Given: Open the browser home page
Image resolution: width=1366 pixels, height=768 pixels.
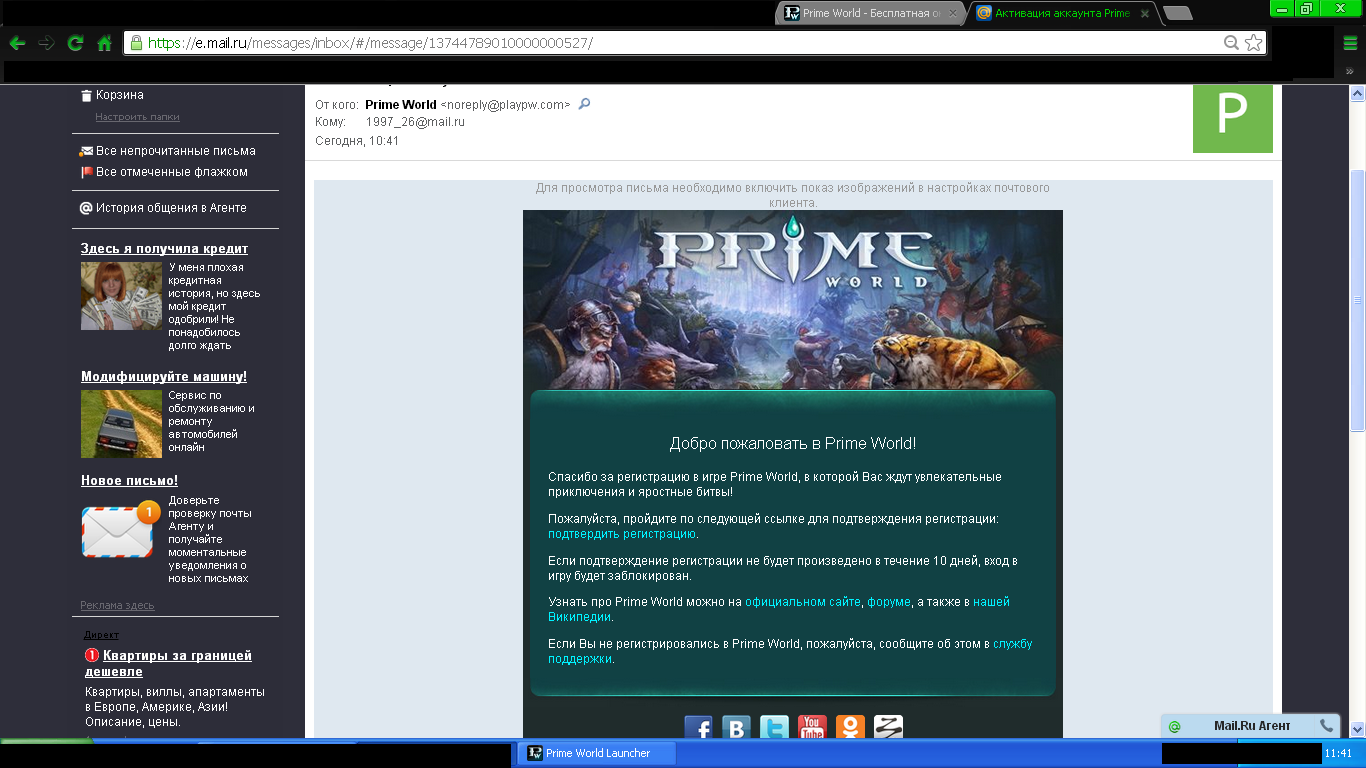Looking at the screenshot, I should pyautogui.click(x=104, y=43).
